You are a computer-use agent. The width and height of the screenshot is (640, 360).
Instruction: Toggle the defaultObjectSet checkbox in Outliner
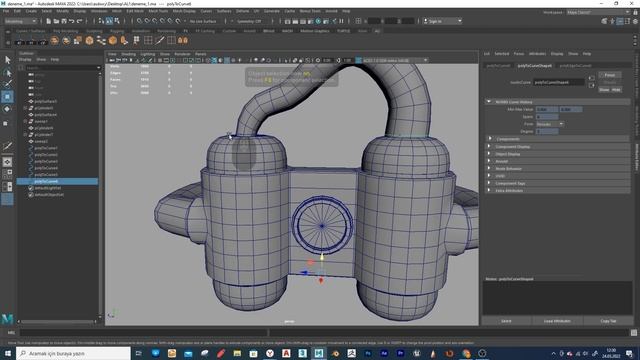pos(31,195)
